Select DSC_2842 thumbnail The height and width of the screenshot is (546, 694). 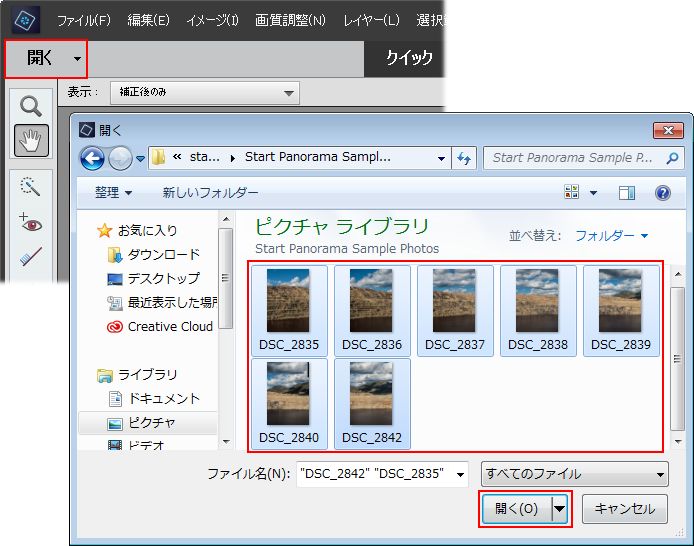click(372, 404)
